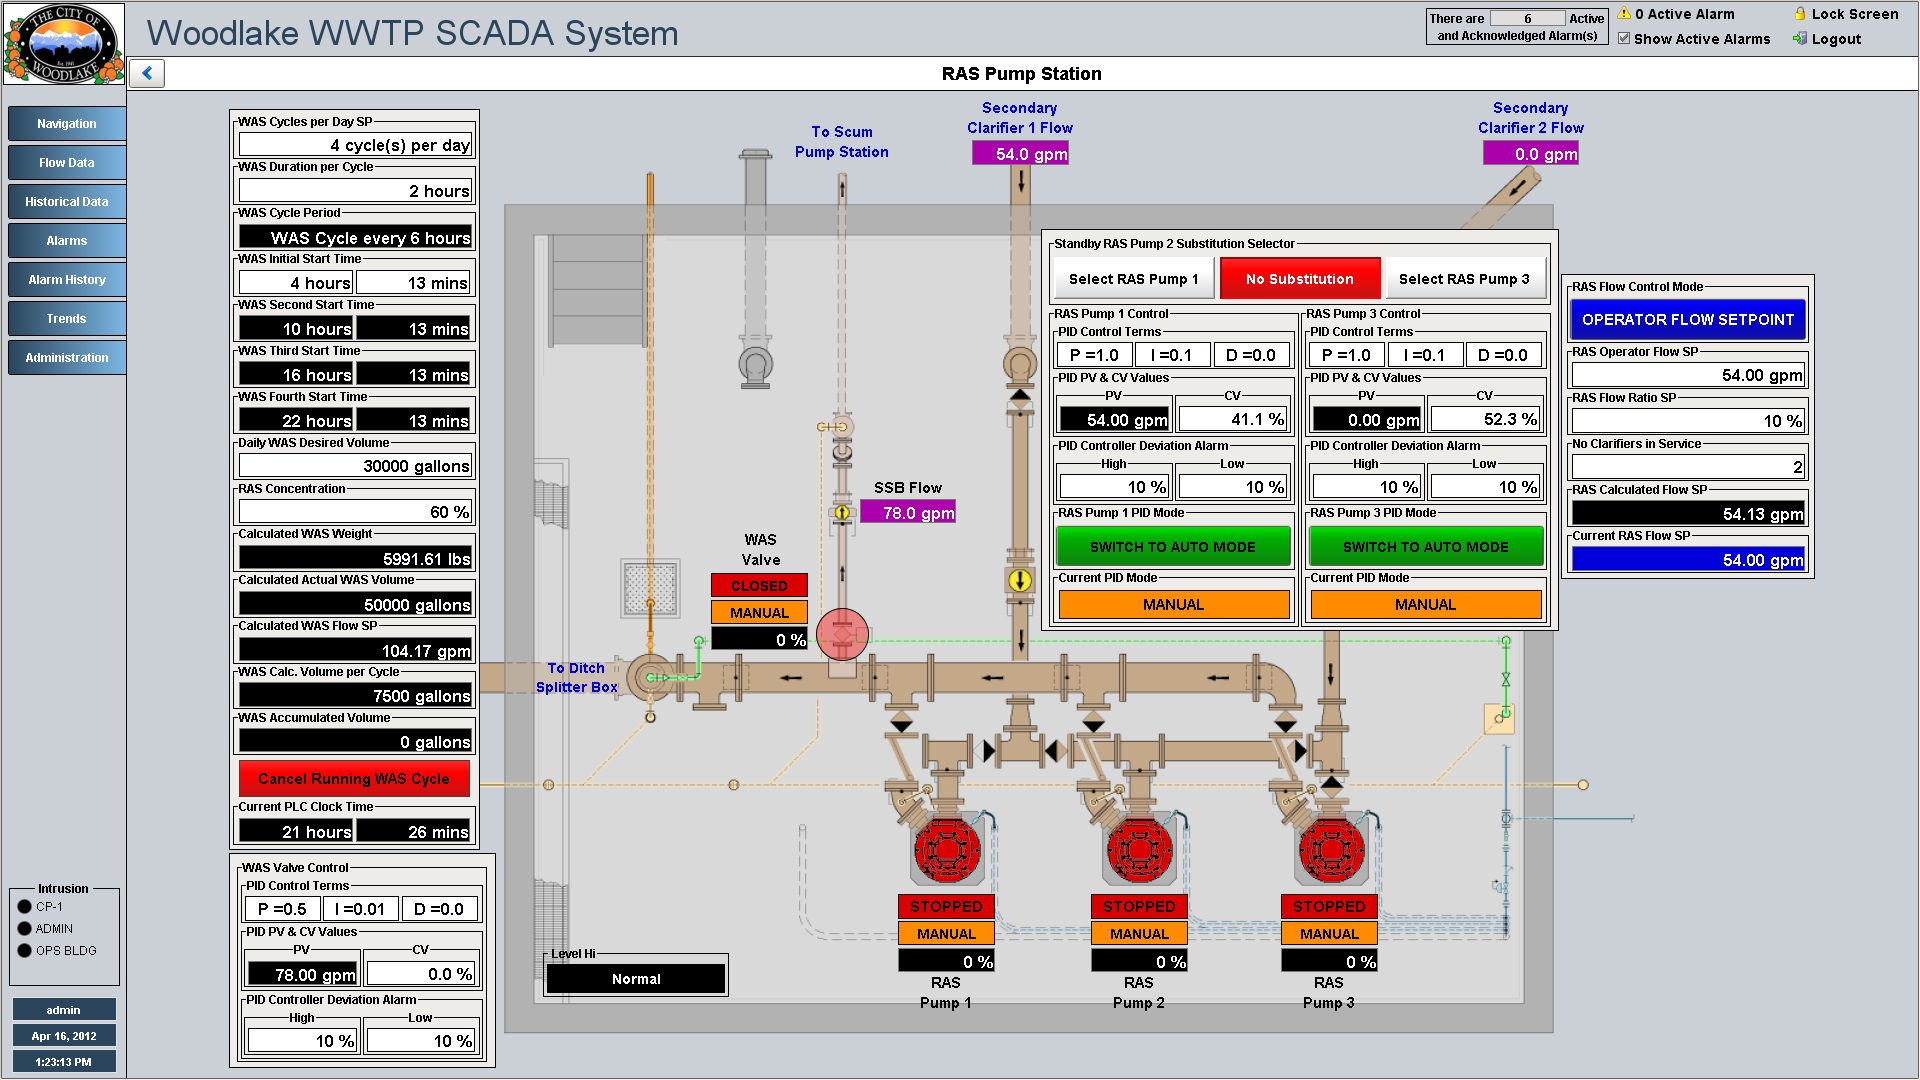This screenshot has width=1920, height=1080.
Task: Choose Select RAS Pump 3 option
Action: tap(1463, 279)
